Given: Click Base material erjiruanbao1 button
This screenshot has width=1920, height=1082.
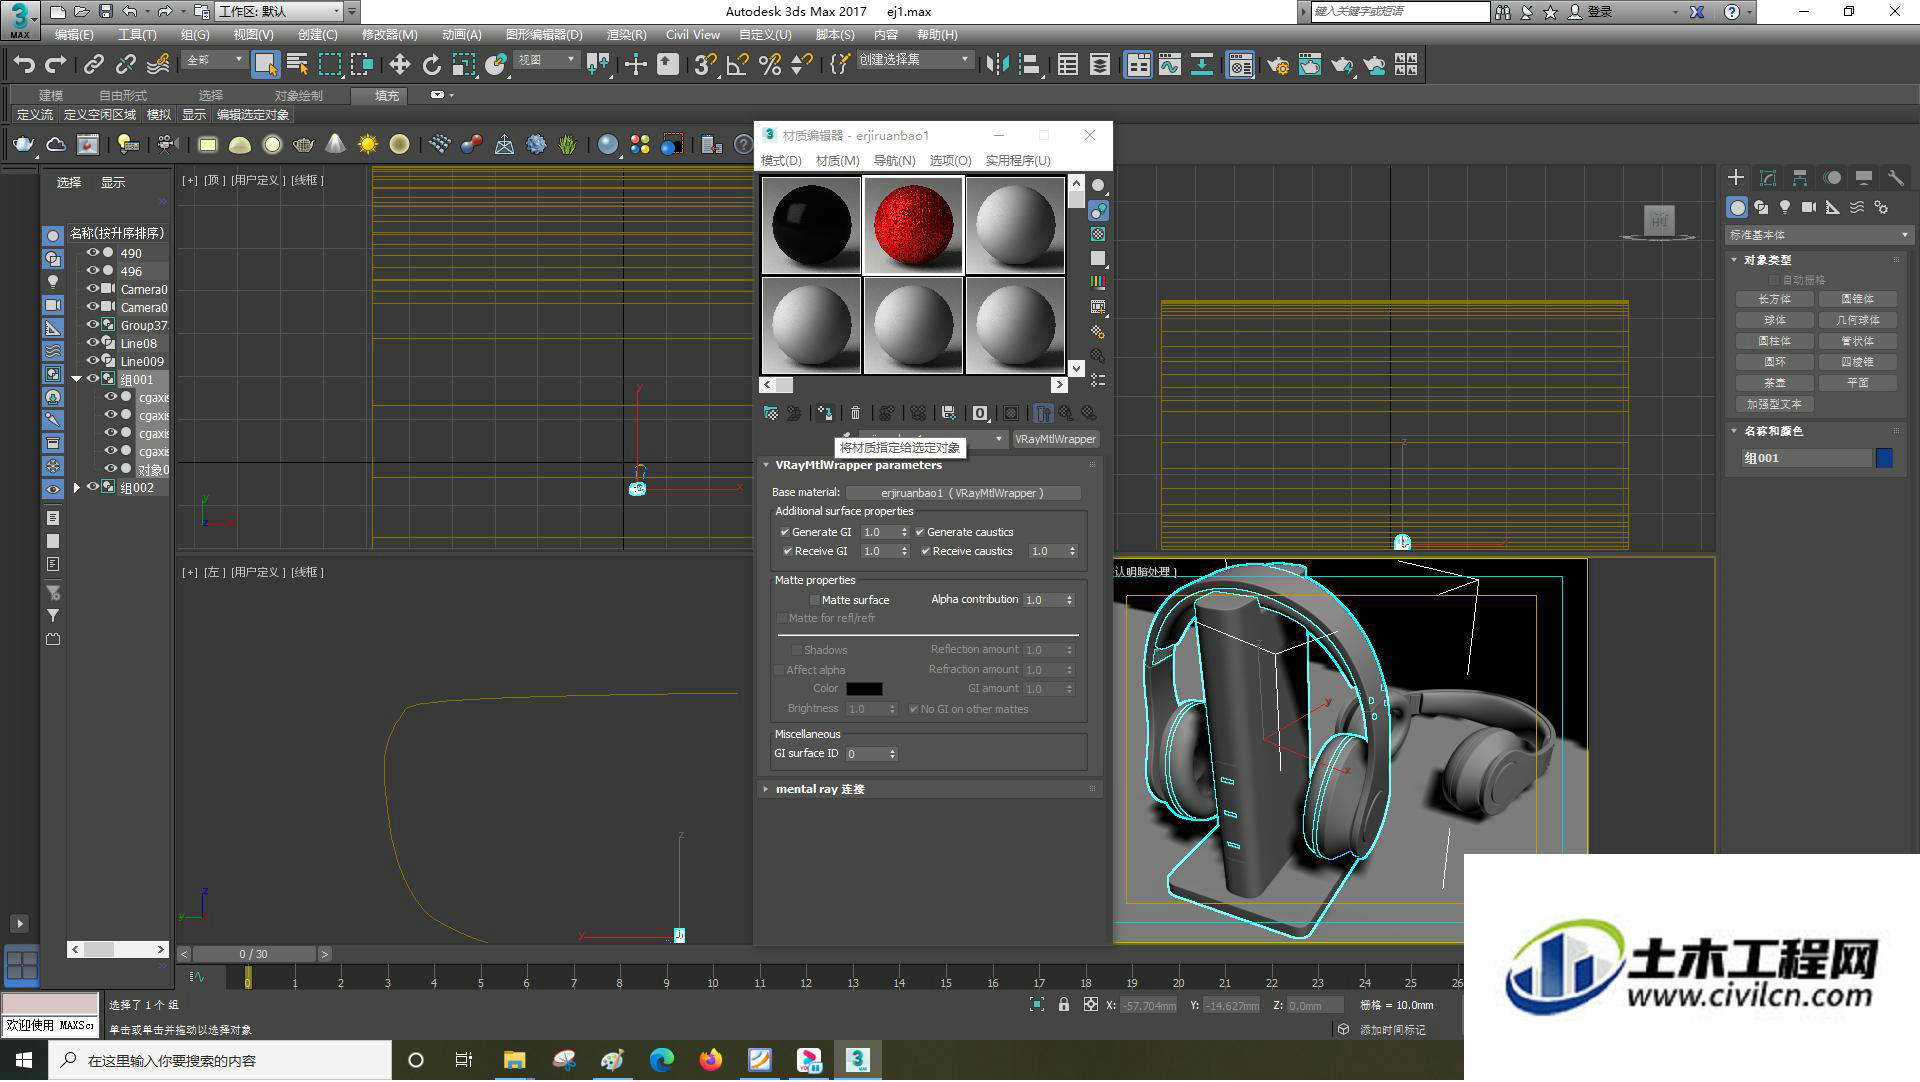Looking at the screenshot, I should tap(963, 494).
